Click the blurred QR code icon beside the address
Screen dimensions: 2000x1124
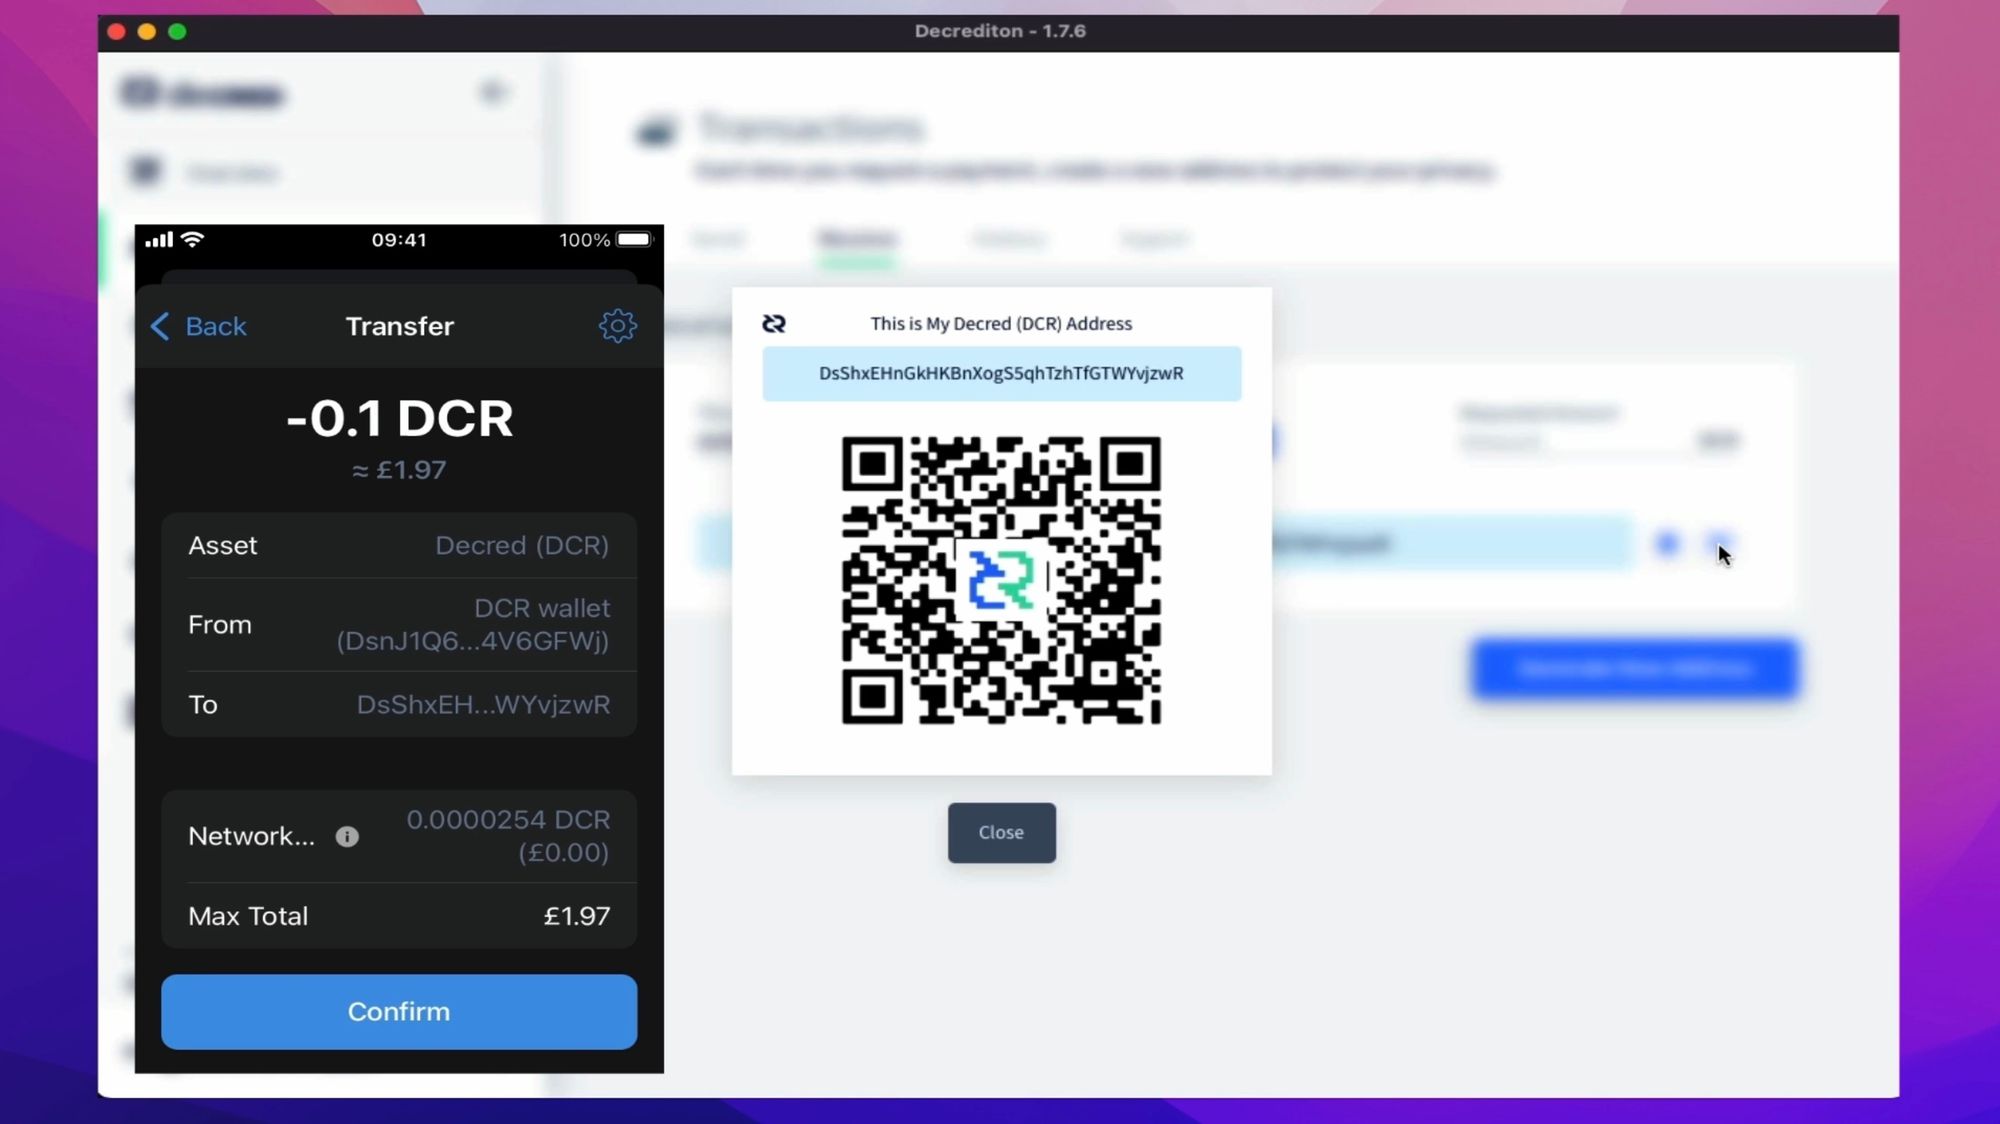1720,543
